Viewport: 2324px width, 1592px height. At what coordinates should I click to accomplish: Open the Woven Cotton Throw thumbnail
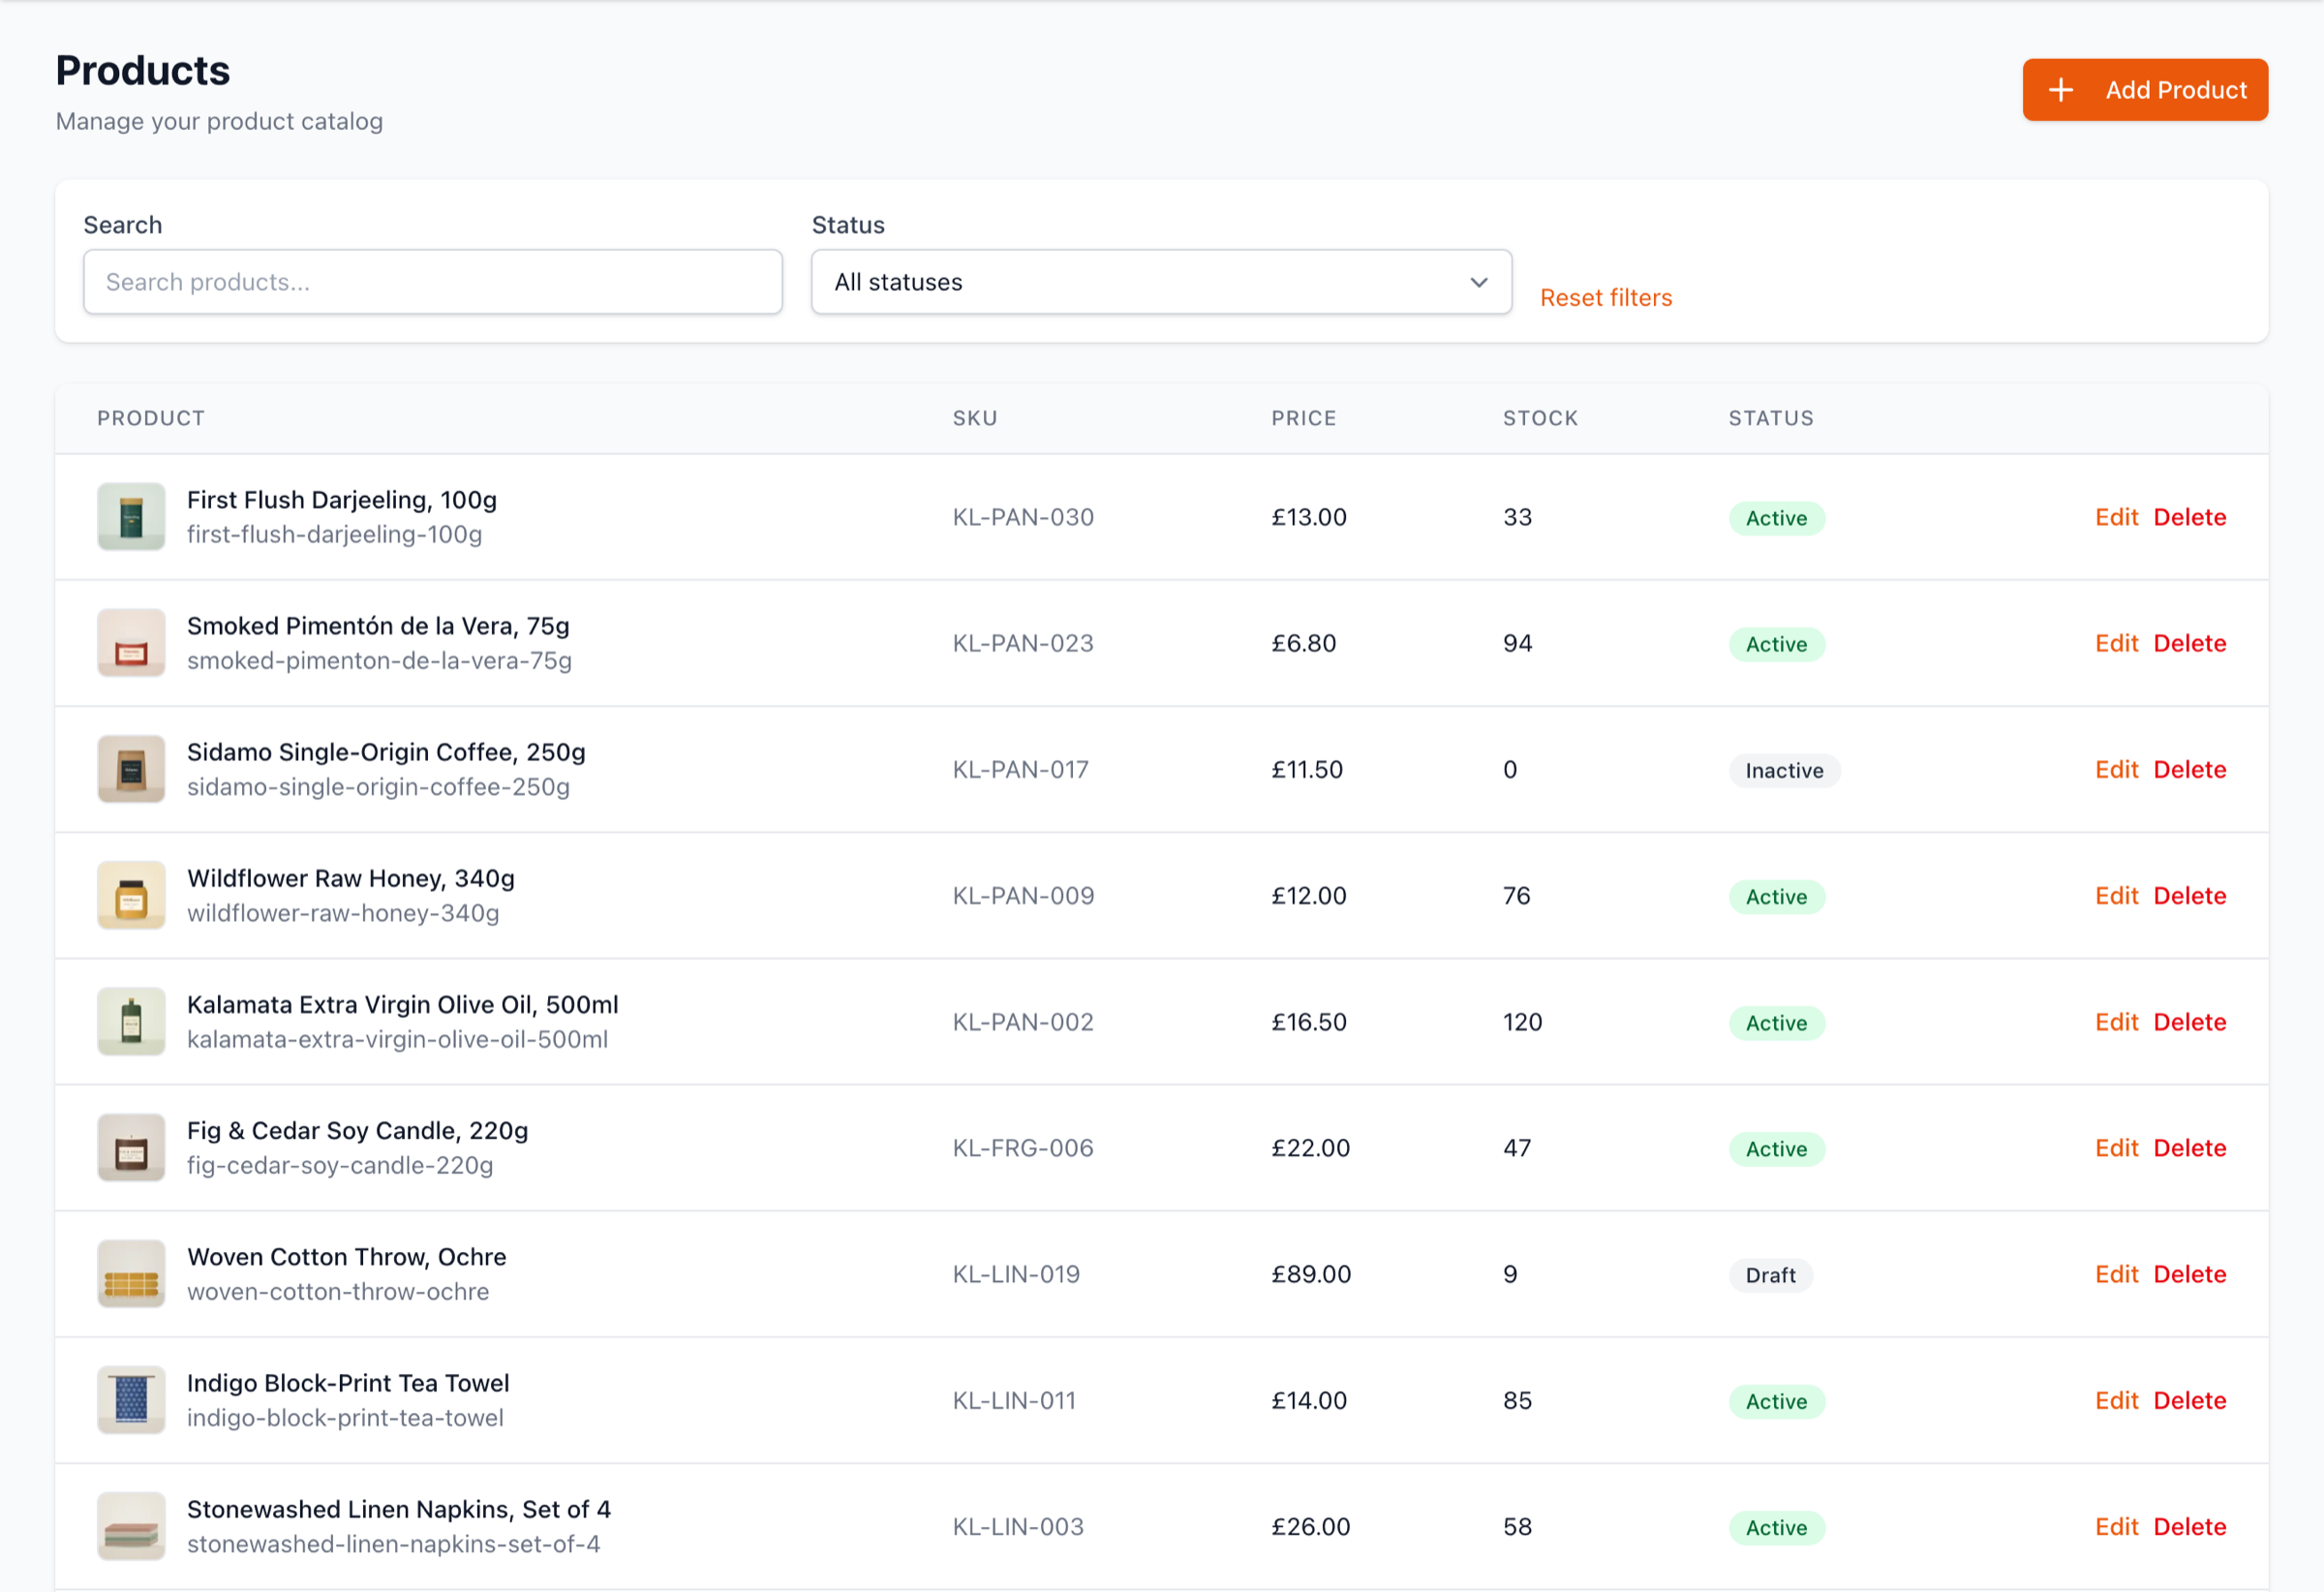pos(131,1274)
